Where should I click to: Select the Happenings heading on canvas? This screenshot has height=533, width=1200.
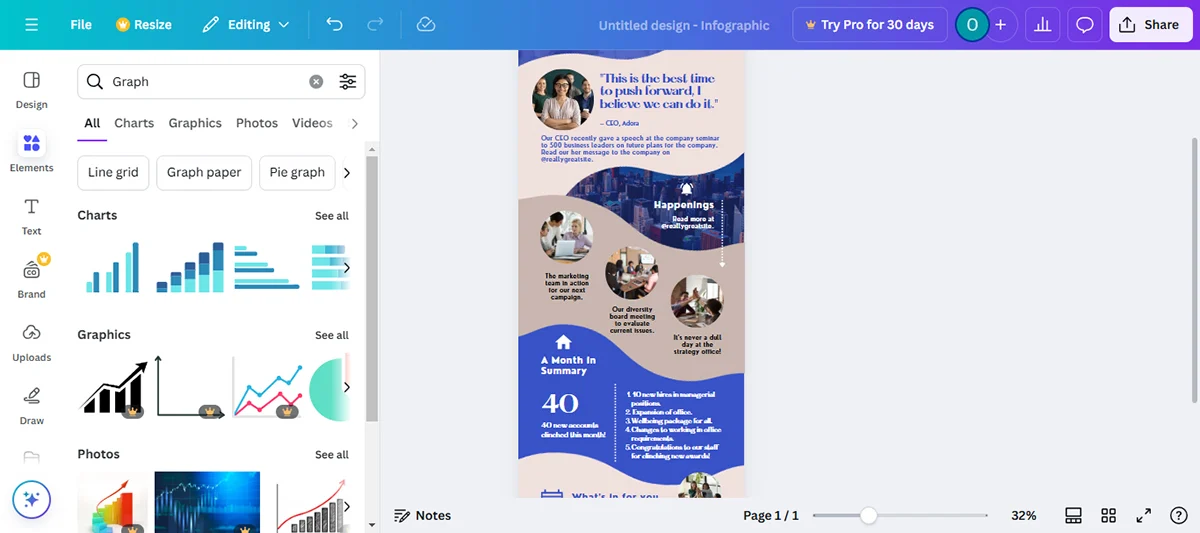[x=684, y=205]
